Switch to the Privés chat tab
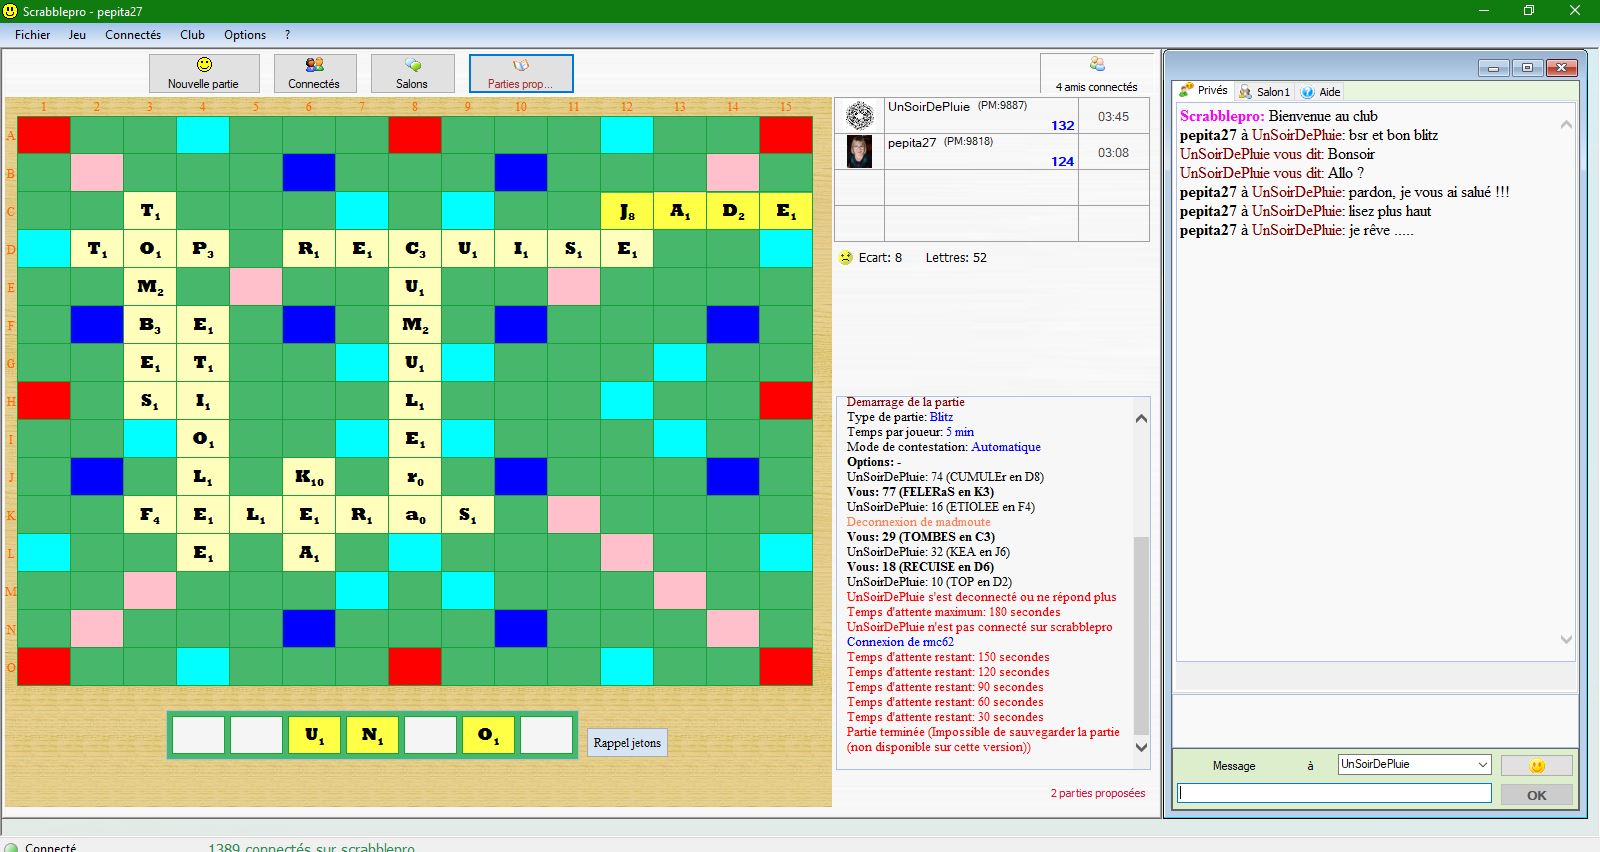This screenshot has height=852, width=1600. [1204, 91]
